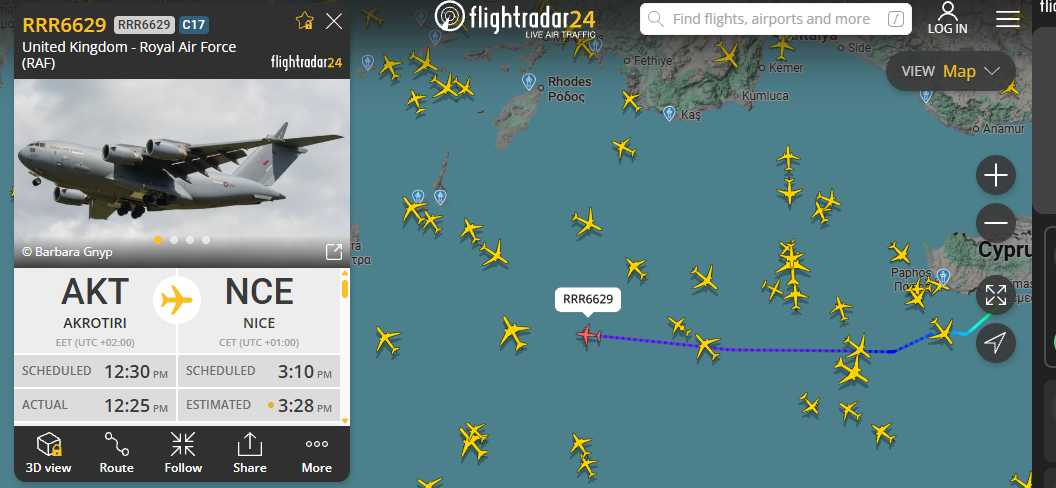Zoom out on the map
Screen dimensions: 1056x488
click(x=995, y=223)
